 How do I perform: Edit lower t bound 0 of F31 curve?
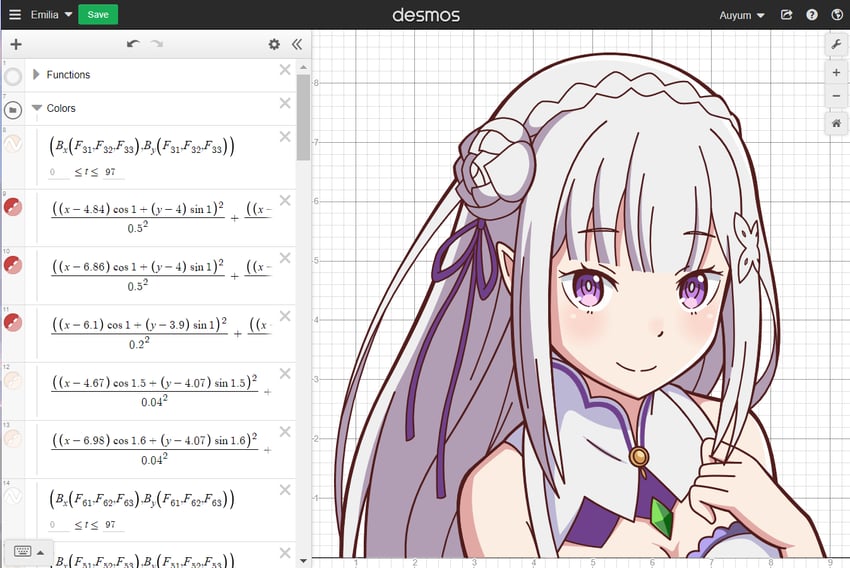59,172
